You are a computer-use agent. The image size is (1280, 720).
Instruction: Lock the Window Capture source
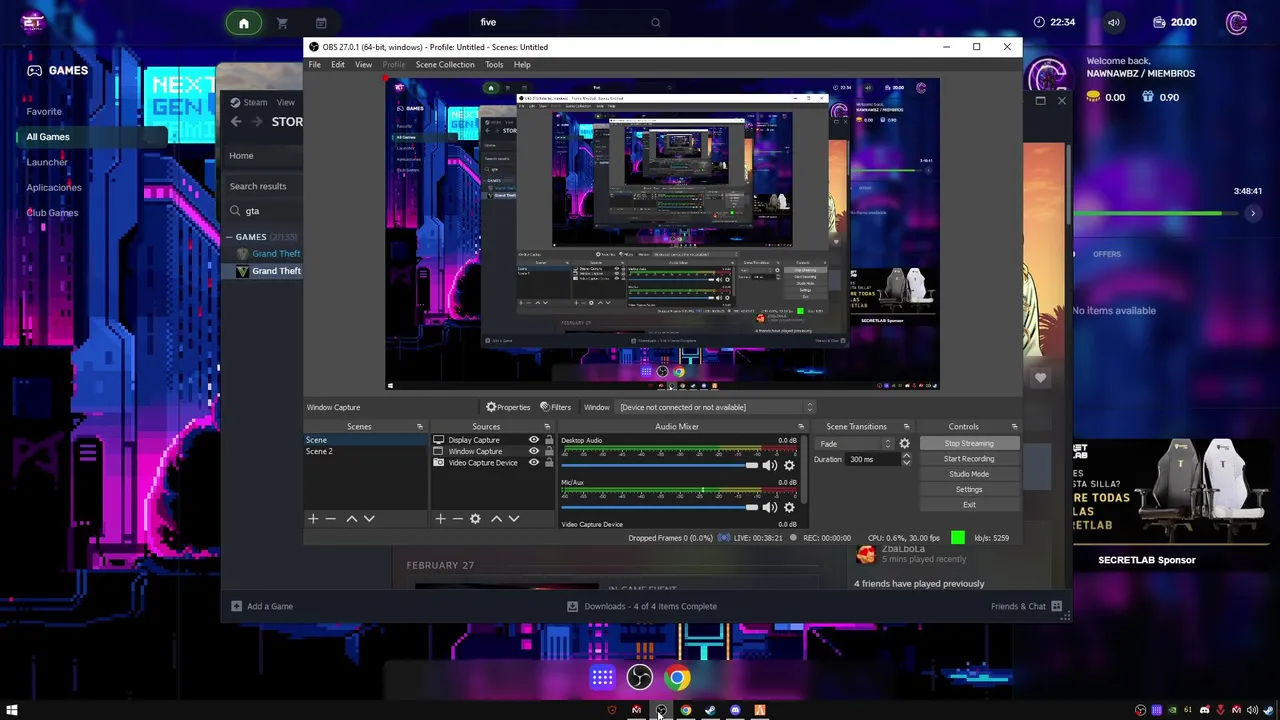pyautogui.click(x=548, y=451)
